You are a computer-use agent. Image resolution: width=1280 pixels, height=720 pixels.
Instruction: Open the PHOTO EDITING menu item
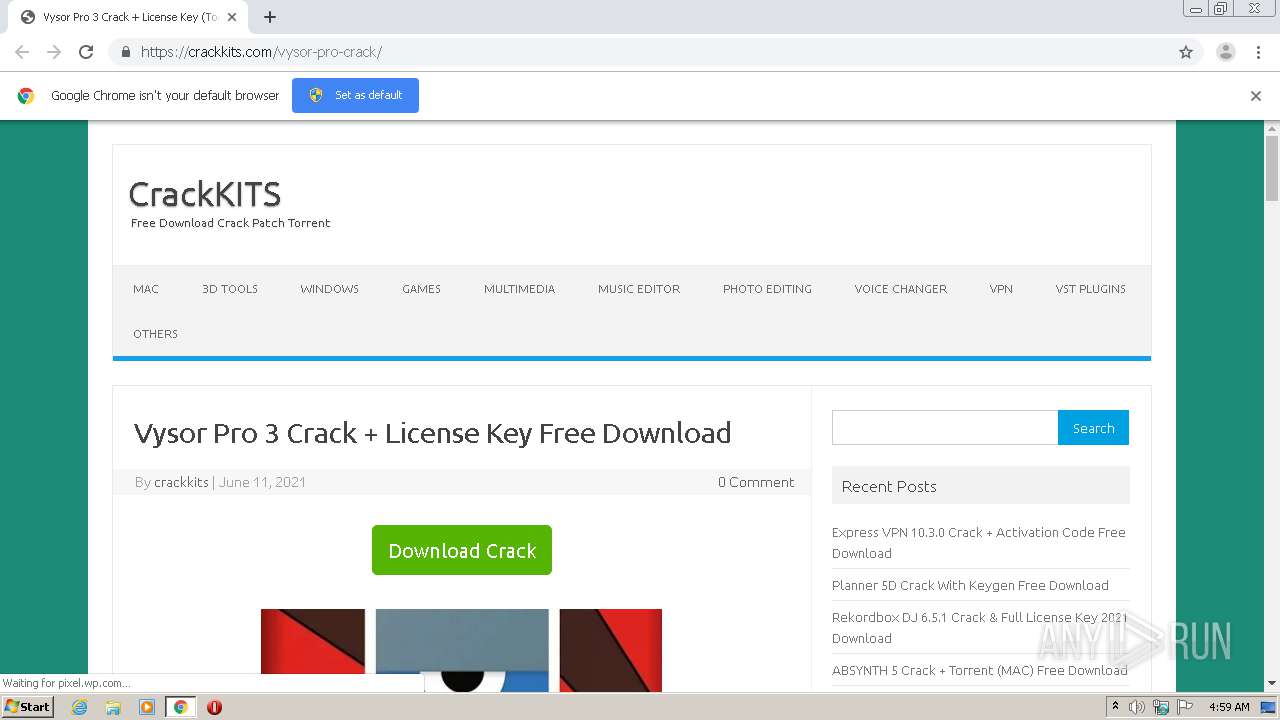[x=767, y=289]
